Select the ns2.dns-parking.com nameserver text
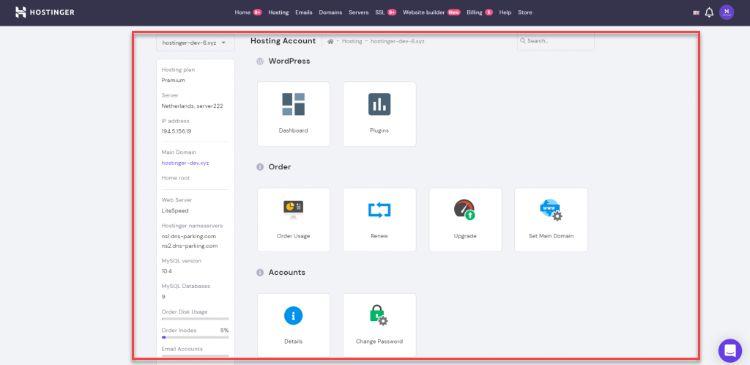 pyautogui.click(x=190, y=246)
